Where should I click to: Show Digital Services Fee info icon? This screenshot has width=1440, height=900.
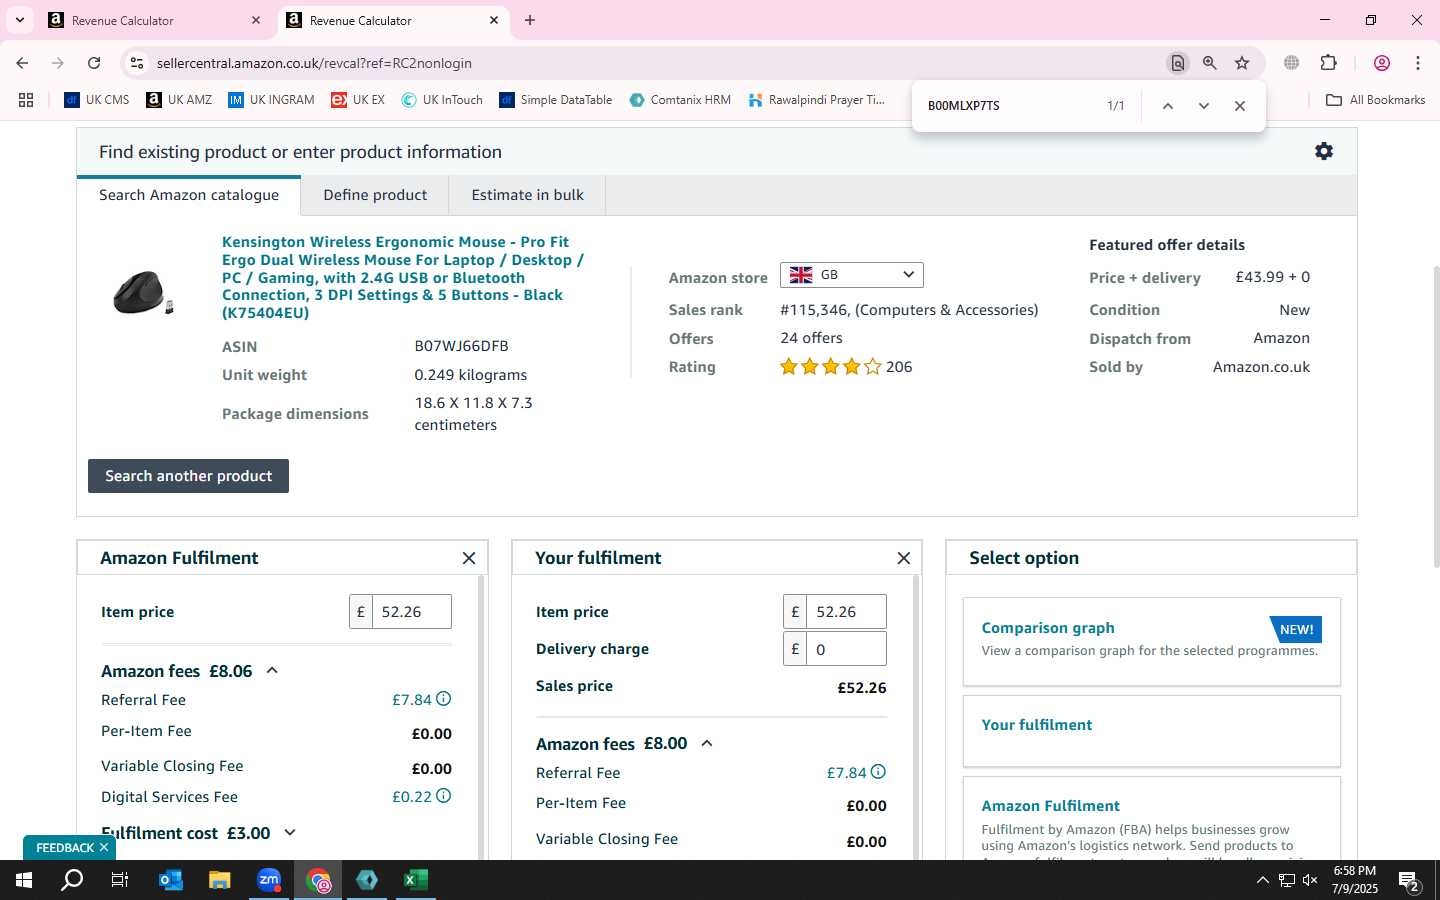point(444,796)
